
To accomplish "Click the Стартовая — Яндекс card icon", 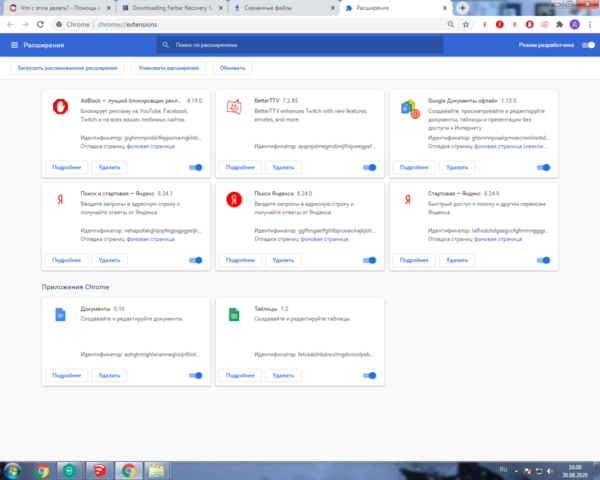I will (408, 199).
